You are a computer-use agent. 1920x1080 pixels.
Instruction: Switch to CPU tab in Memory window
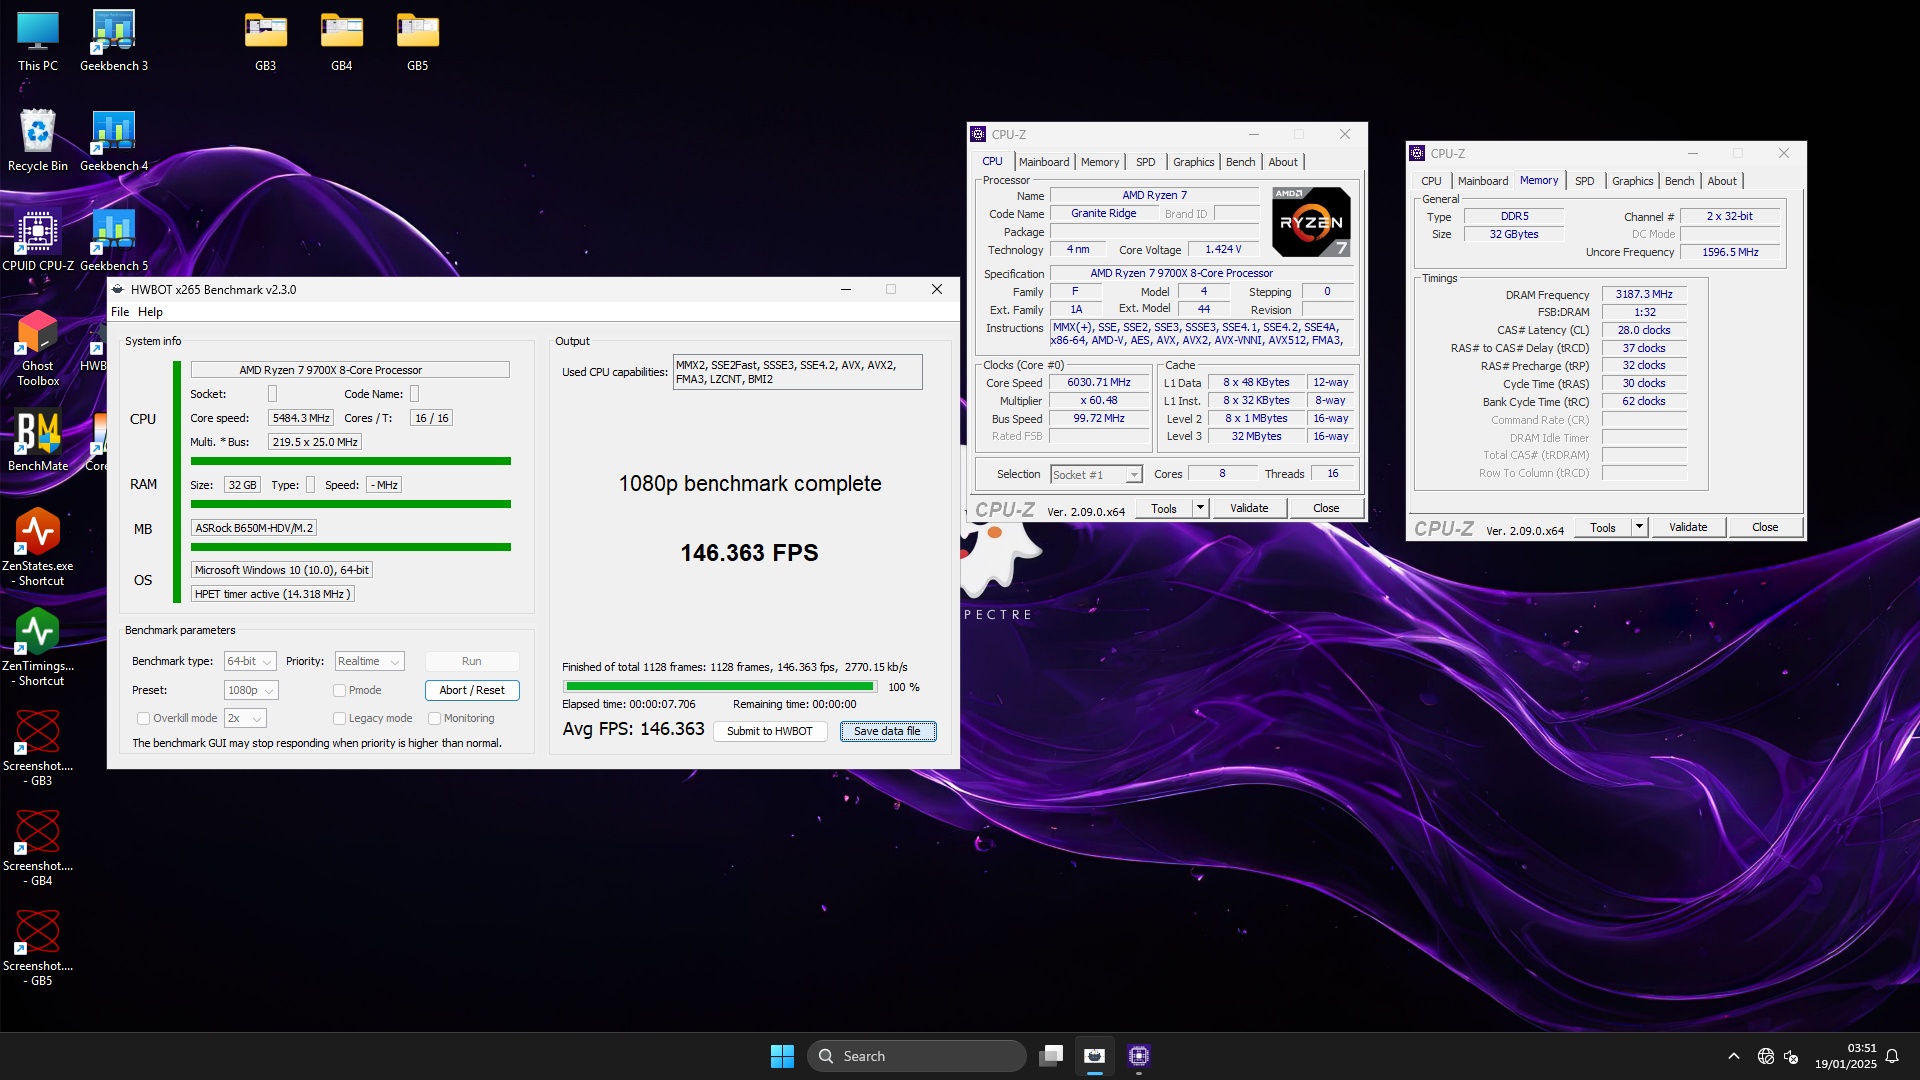pos(1431,181)
